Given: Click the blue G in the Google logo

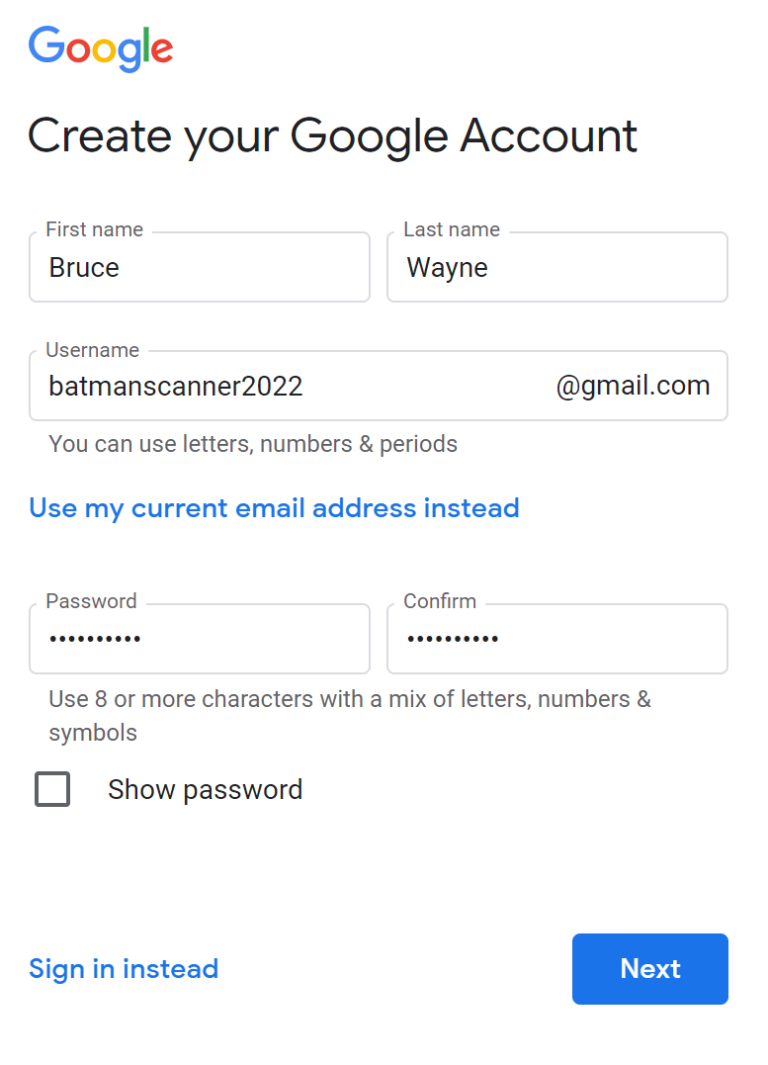Looking at the screenshot, I should [45, 45].
